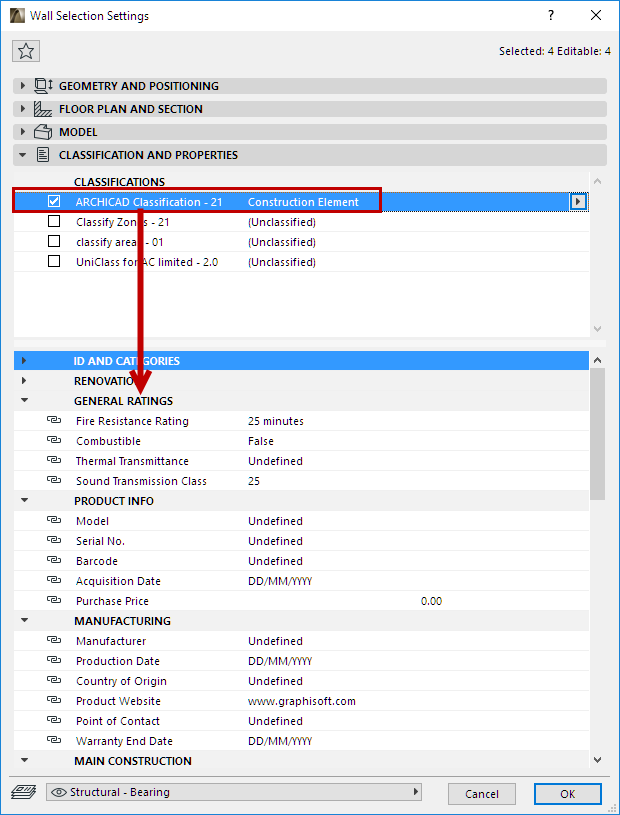
Task: Click the Acquisition Date DD/MM/YYYY field
Action: point(280,581)
